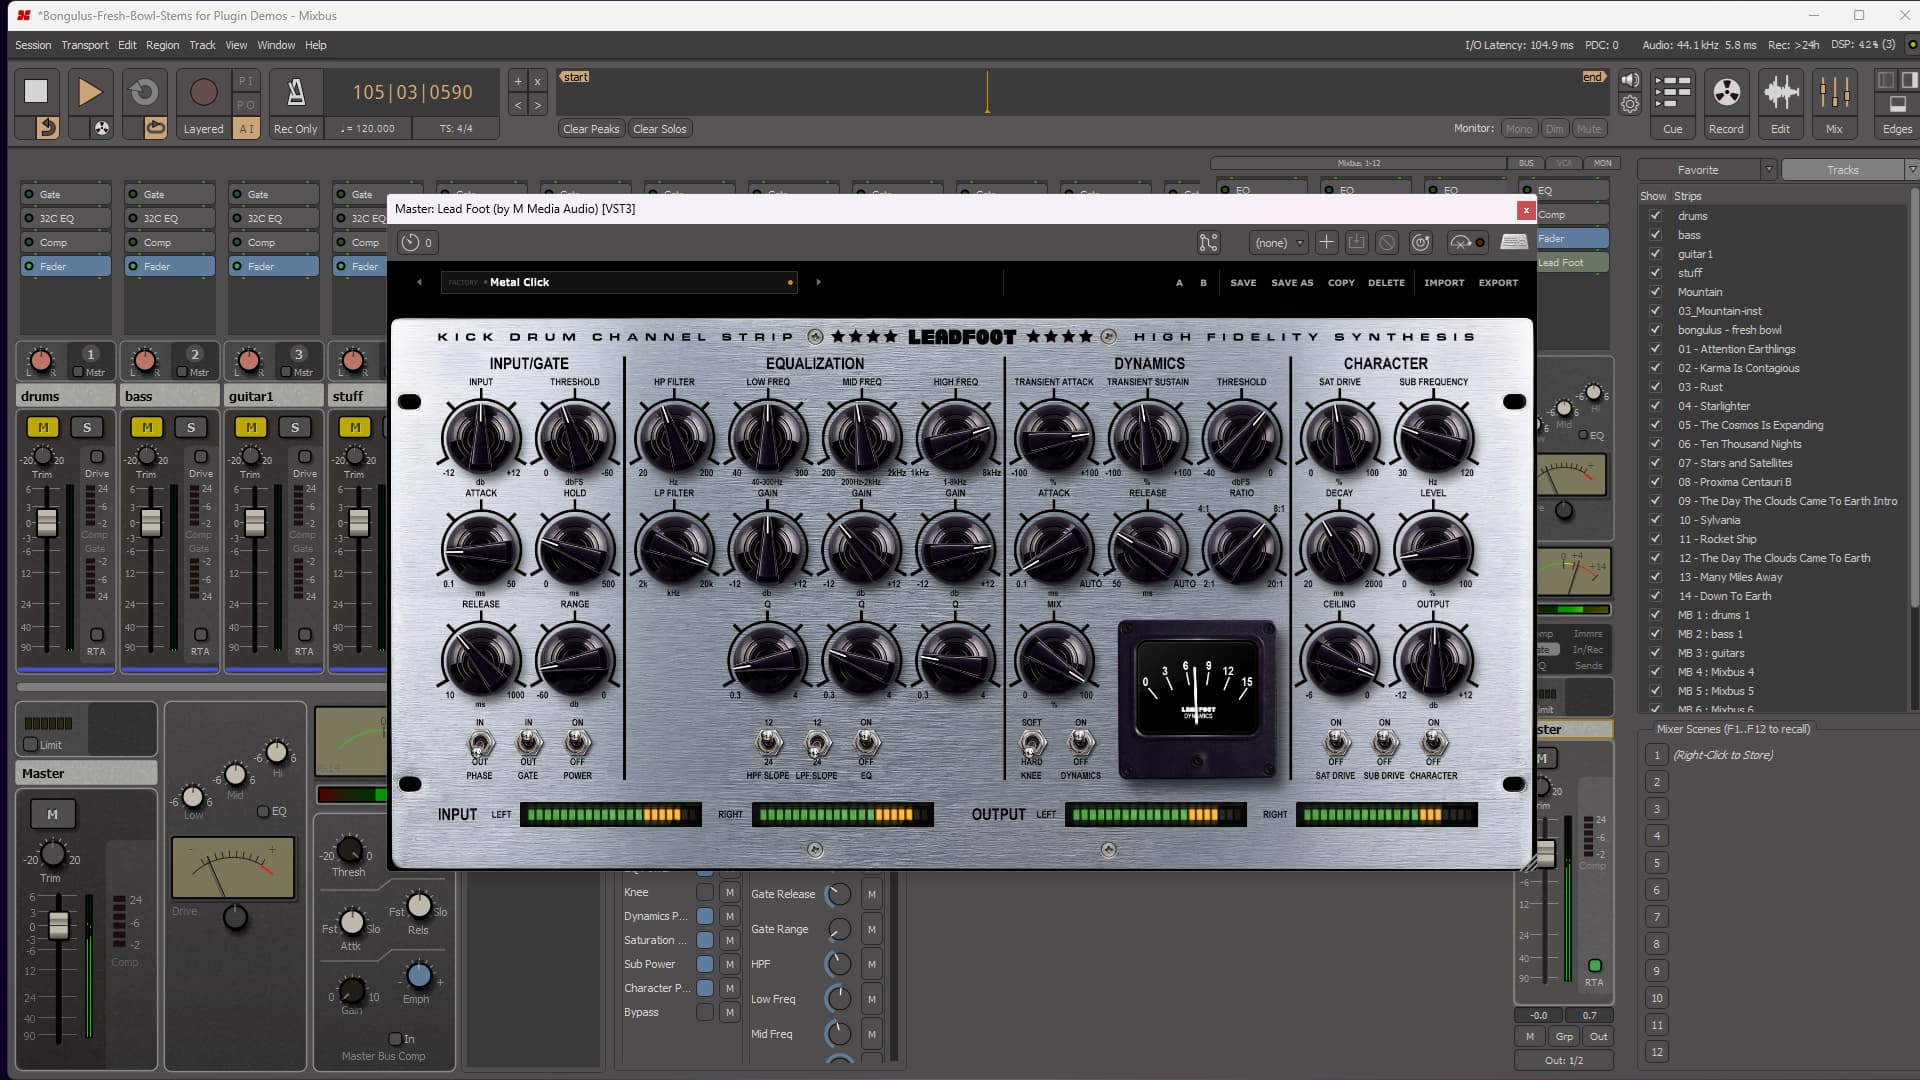Toggle loop playback button

[144, 91]
